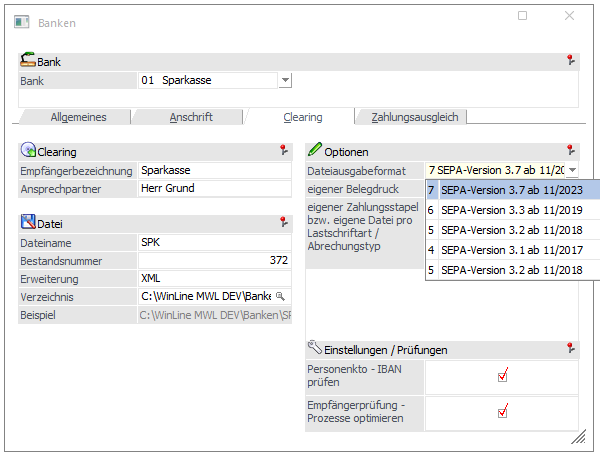Toggle the Personenkto - IBAN prüfen checkbox

pyautogui.click(x=502, y=375)
